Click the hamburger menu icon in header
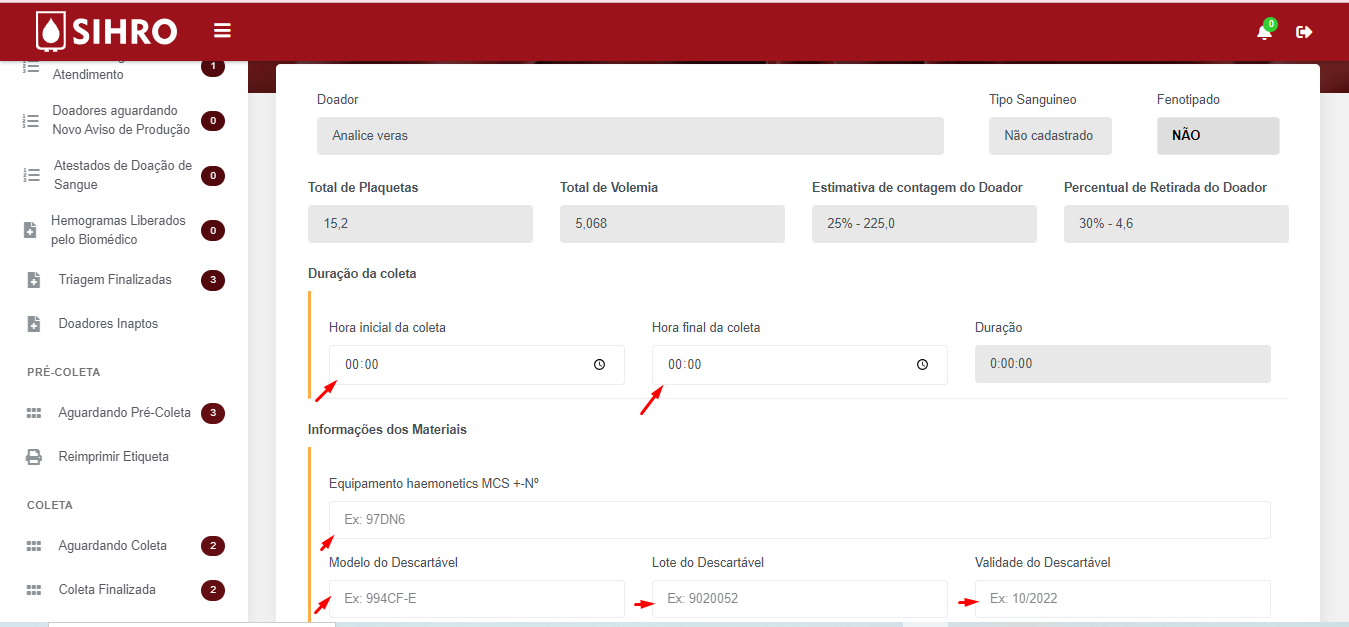Screen dimensions: 1349x627 pos(222,31)
